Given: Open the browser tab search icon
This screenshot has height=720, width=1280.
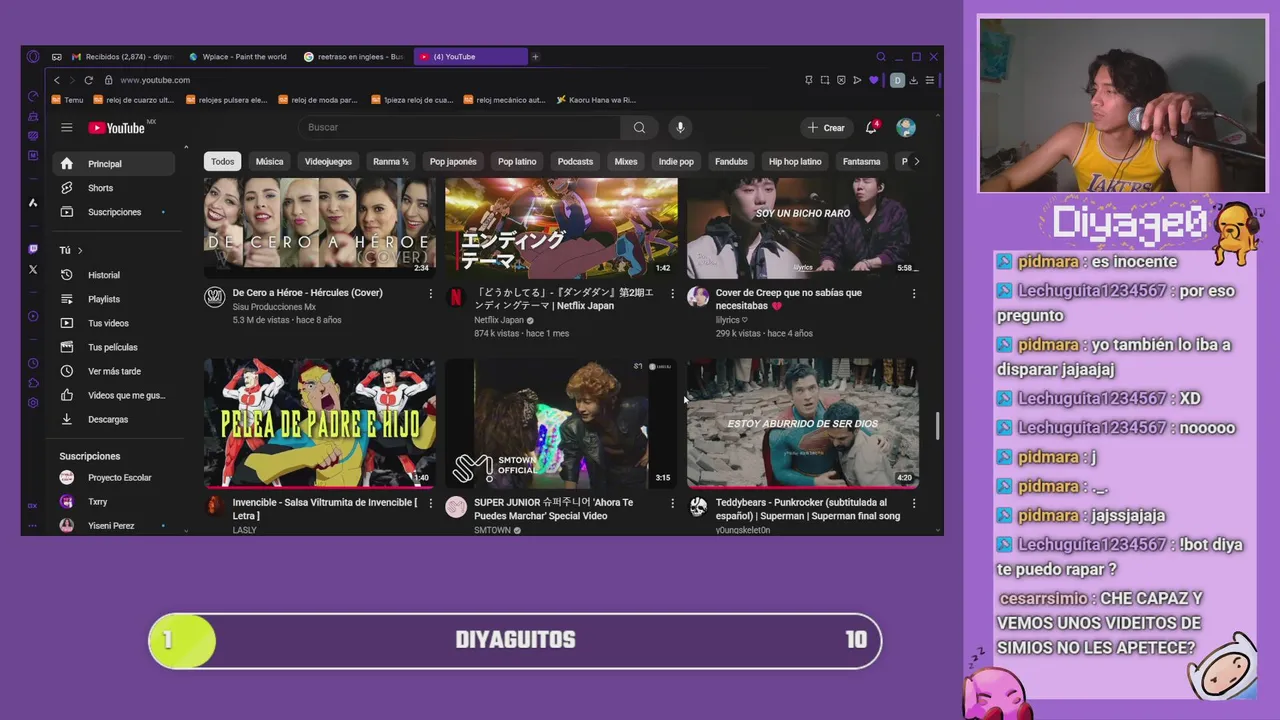Looking at the screenshot, I should (880, 57).
